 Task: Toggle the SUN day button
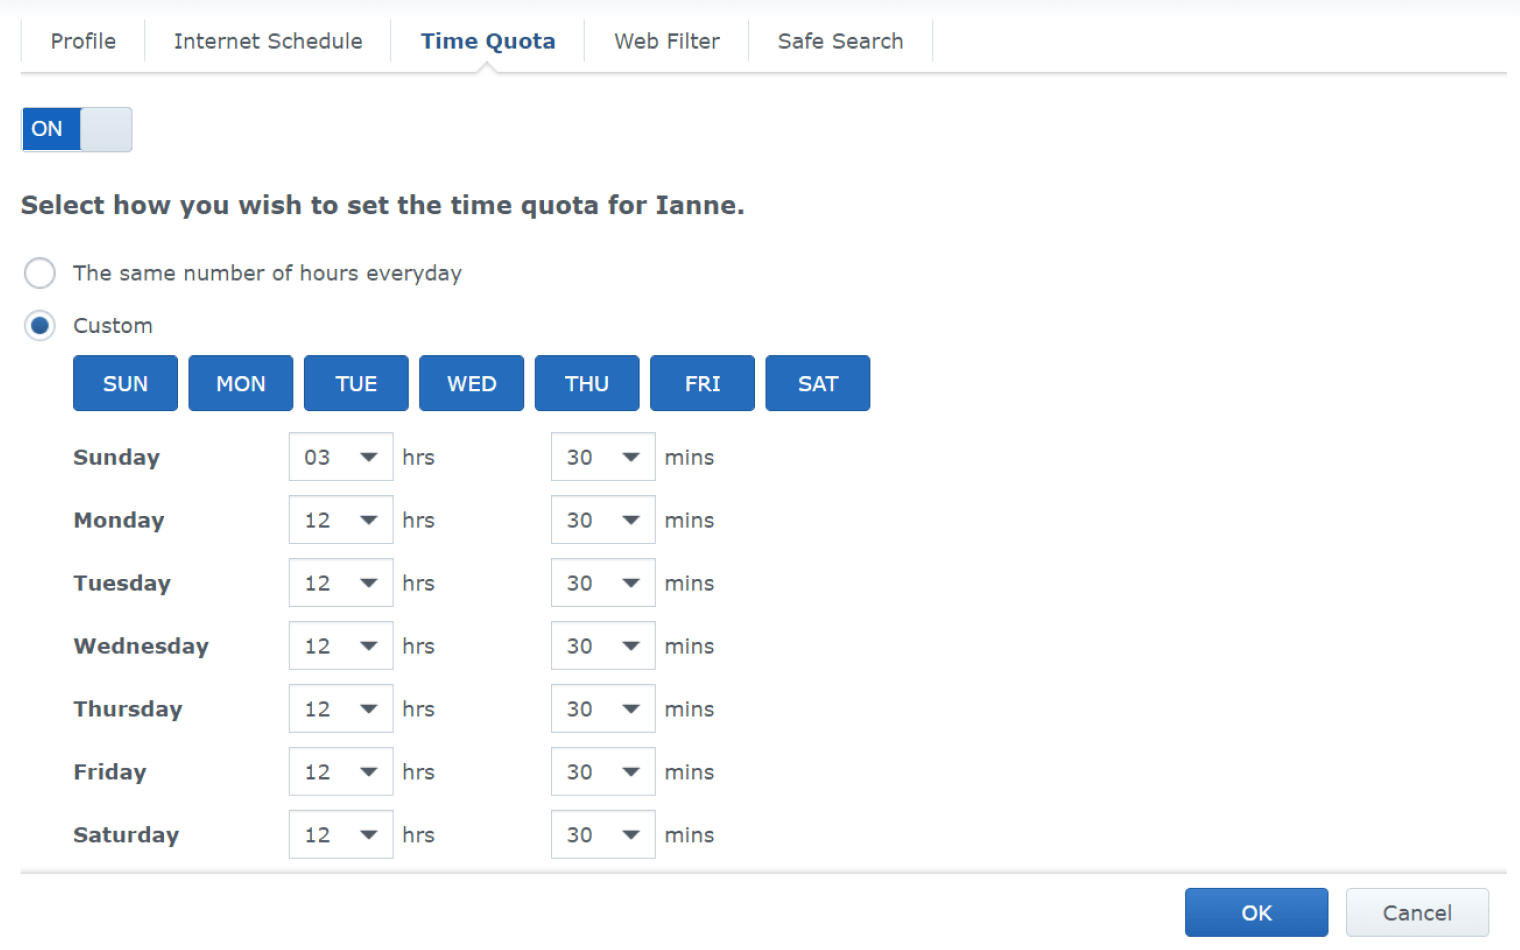coord(125,384)
